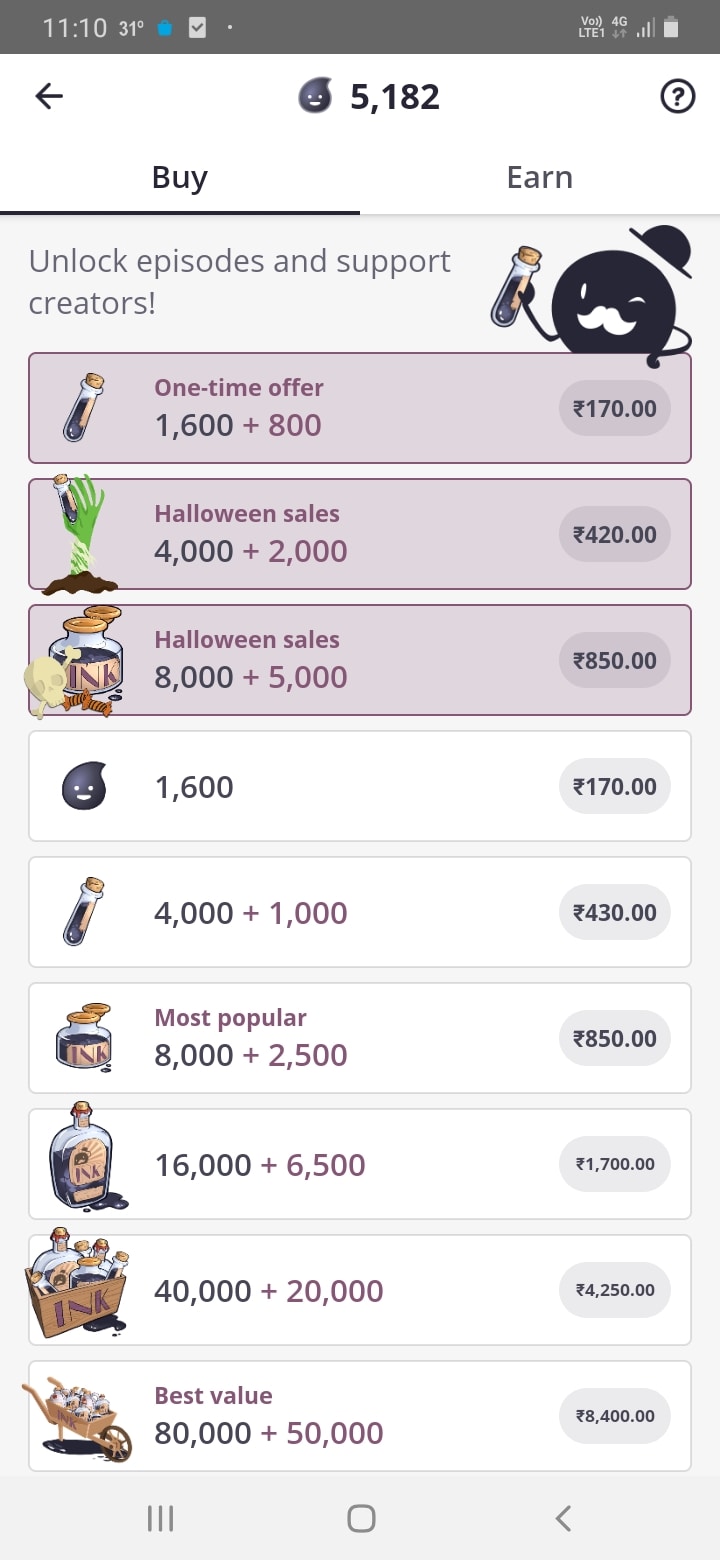Open recent apps from navigation bar
The image size is (720, 1560).
point(160,1519)
